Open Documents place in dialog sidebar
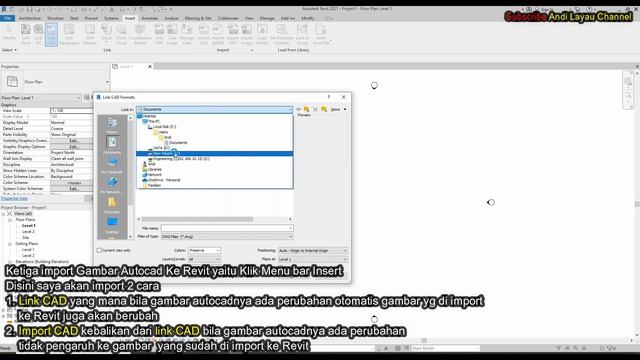Viewport: 640px width, 360px height. pos(112,145)
